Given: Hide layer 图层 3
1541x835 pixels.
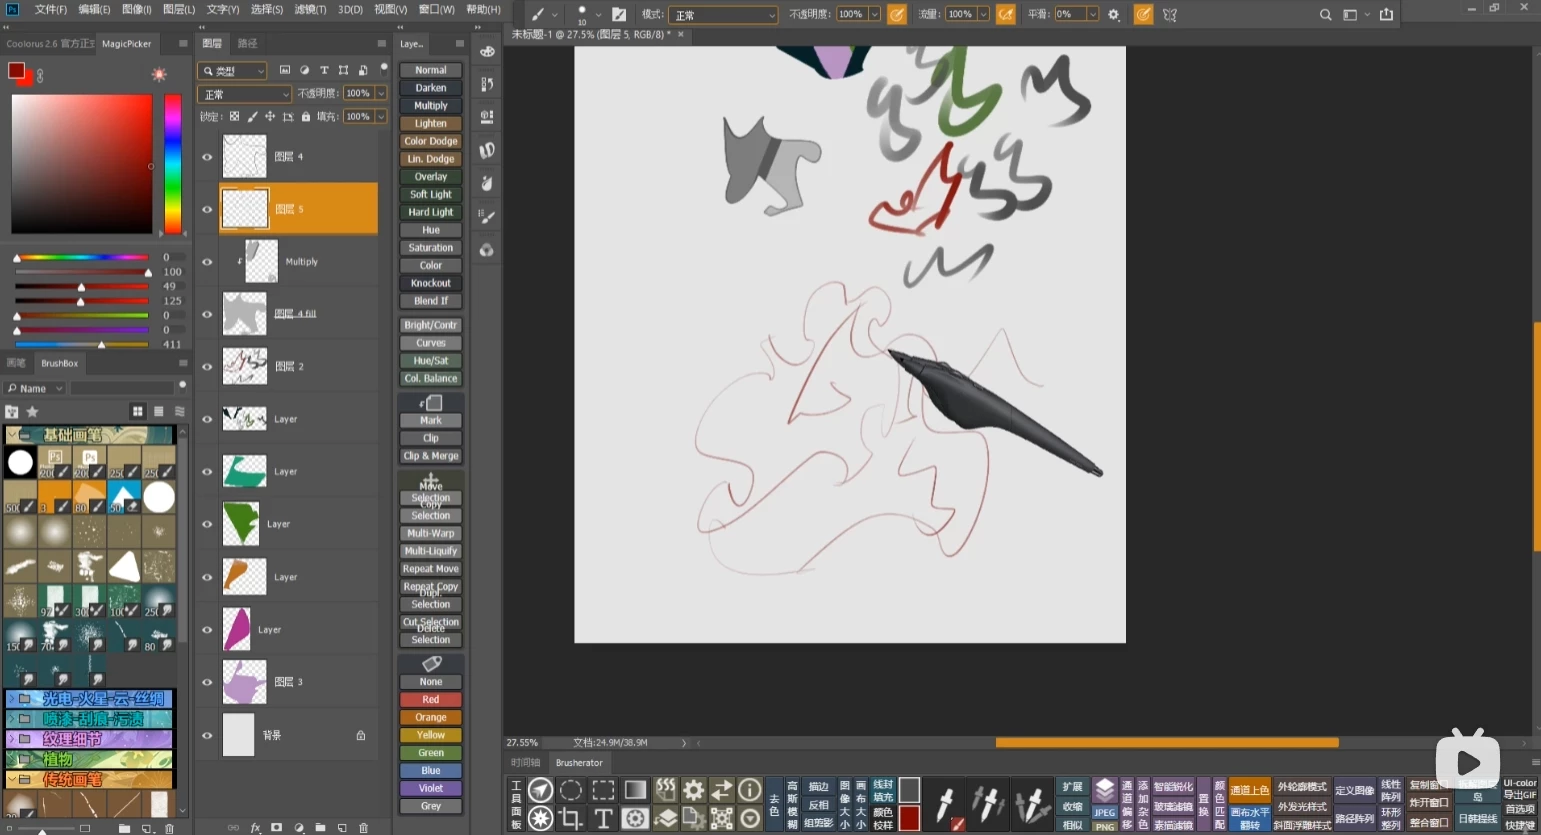Looking at the screenshot, I should coord(207,682).
